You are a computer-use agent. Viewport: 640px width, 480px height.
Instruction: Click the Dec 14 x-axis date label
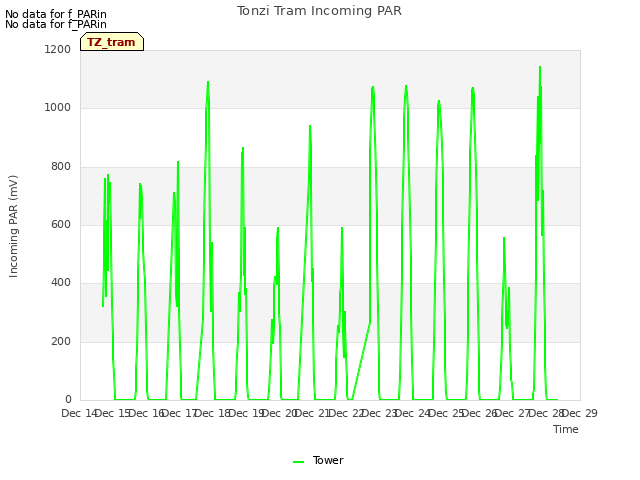tap(79, 413)
